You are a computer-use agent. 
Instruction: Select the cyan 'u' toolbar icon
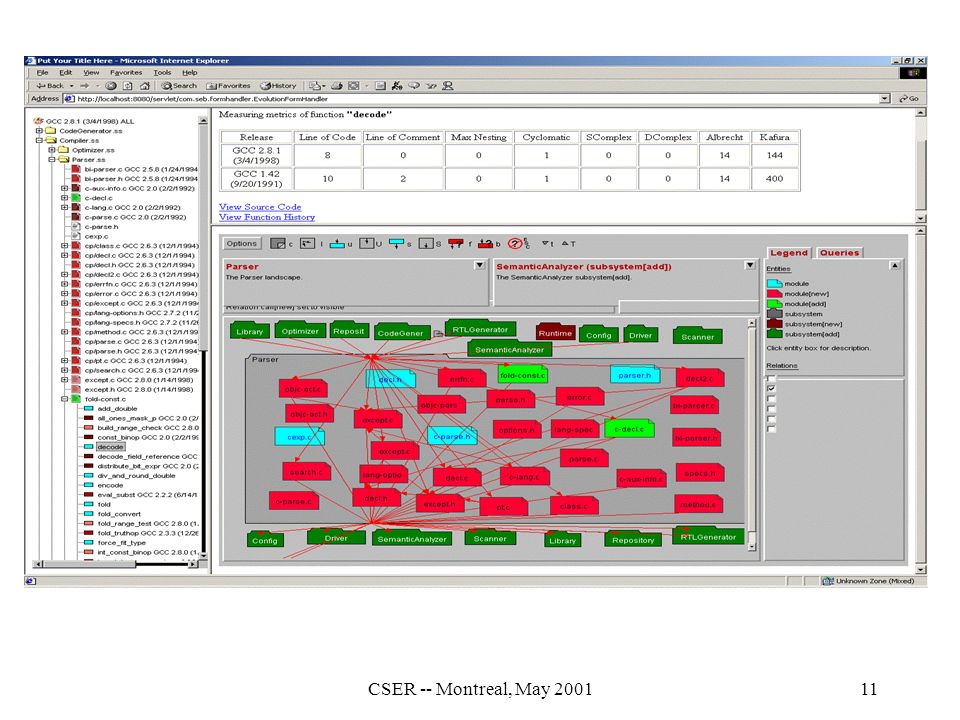tap(337, 244)
